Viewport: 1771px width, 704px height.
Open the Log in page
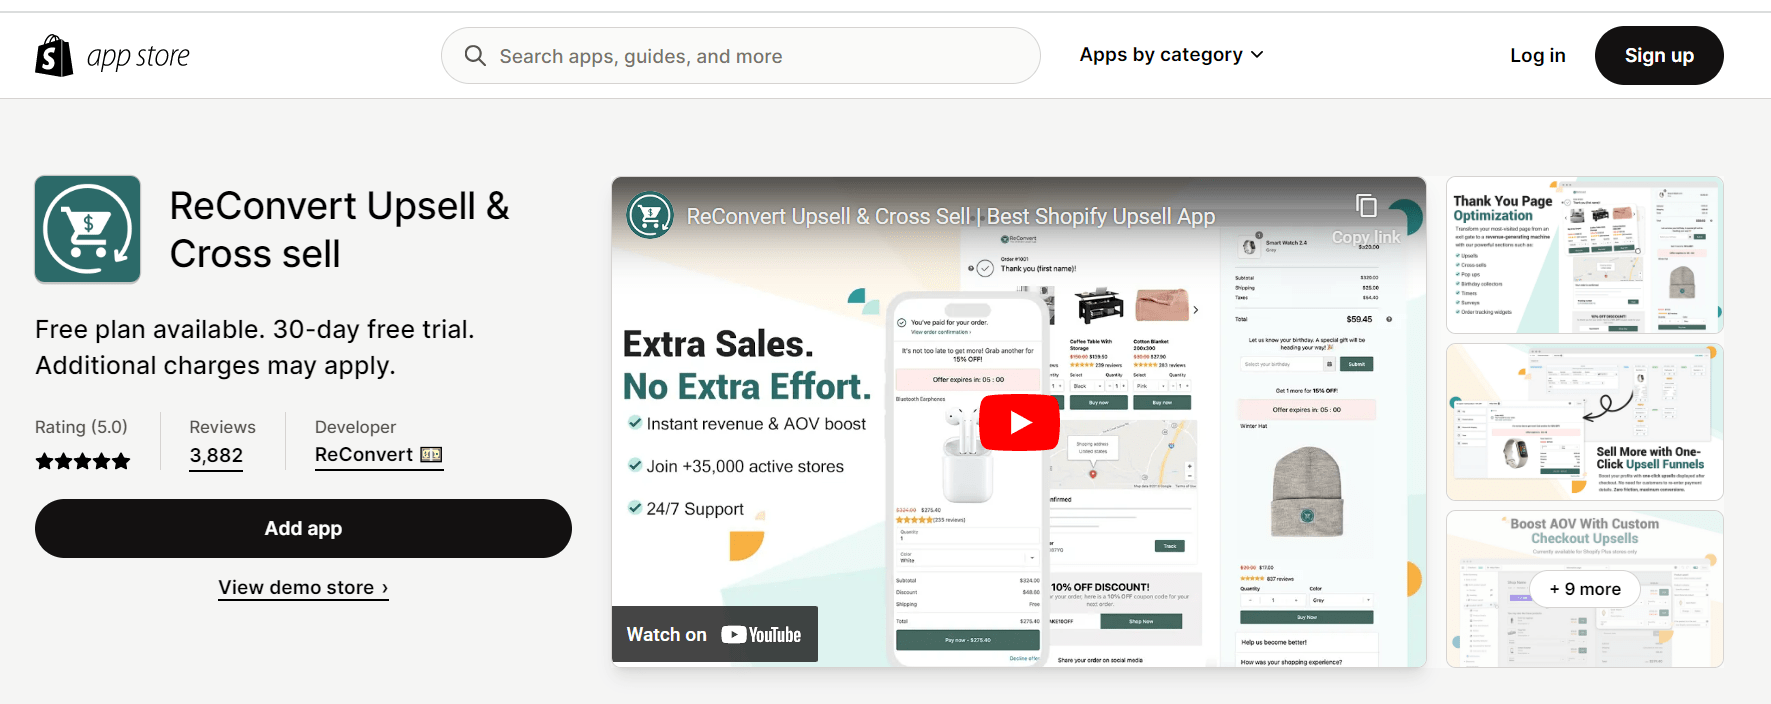coord(1537,56)
